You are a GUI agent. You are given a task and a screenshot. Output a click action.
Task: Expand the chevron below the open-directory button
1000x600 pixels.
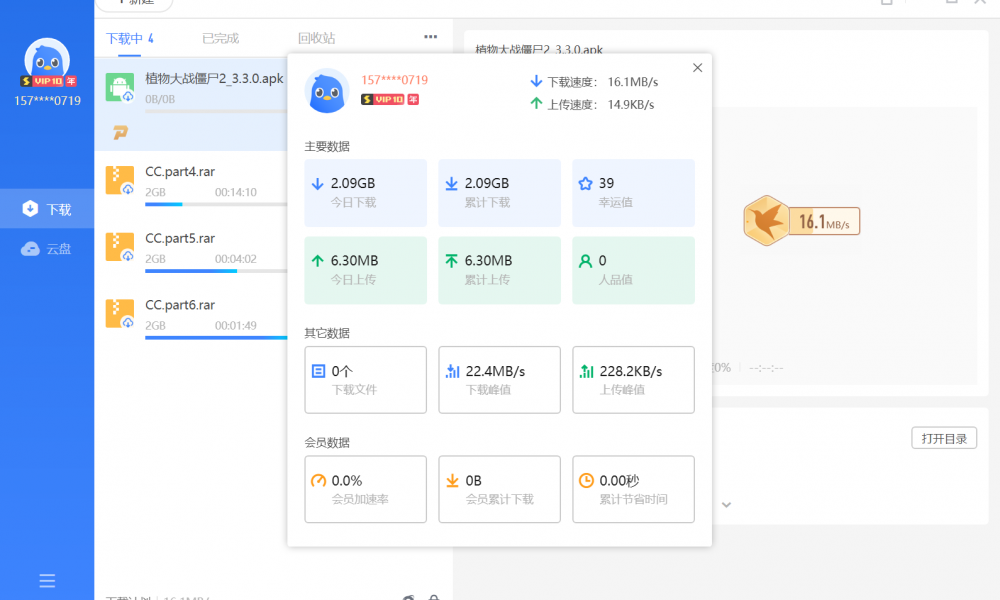coord(727,505)
